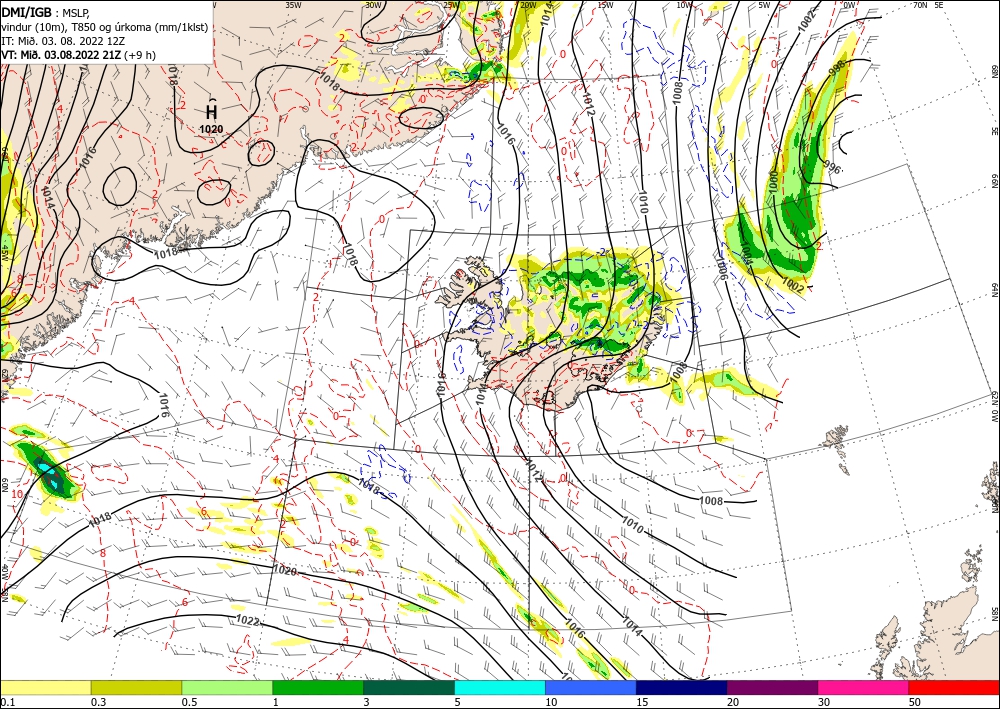Click the IT: Mið. 03. 08. 2022 12Z line
Screen dimensions: 1000x709
click(62, 41)
